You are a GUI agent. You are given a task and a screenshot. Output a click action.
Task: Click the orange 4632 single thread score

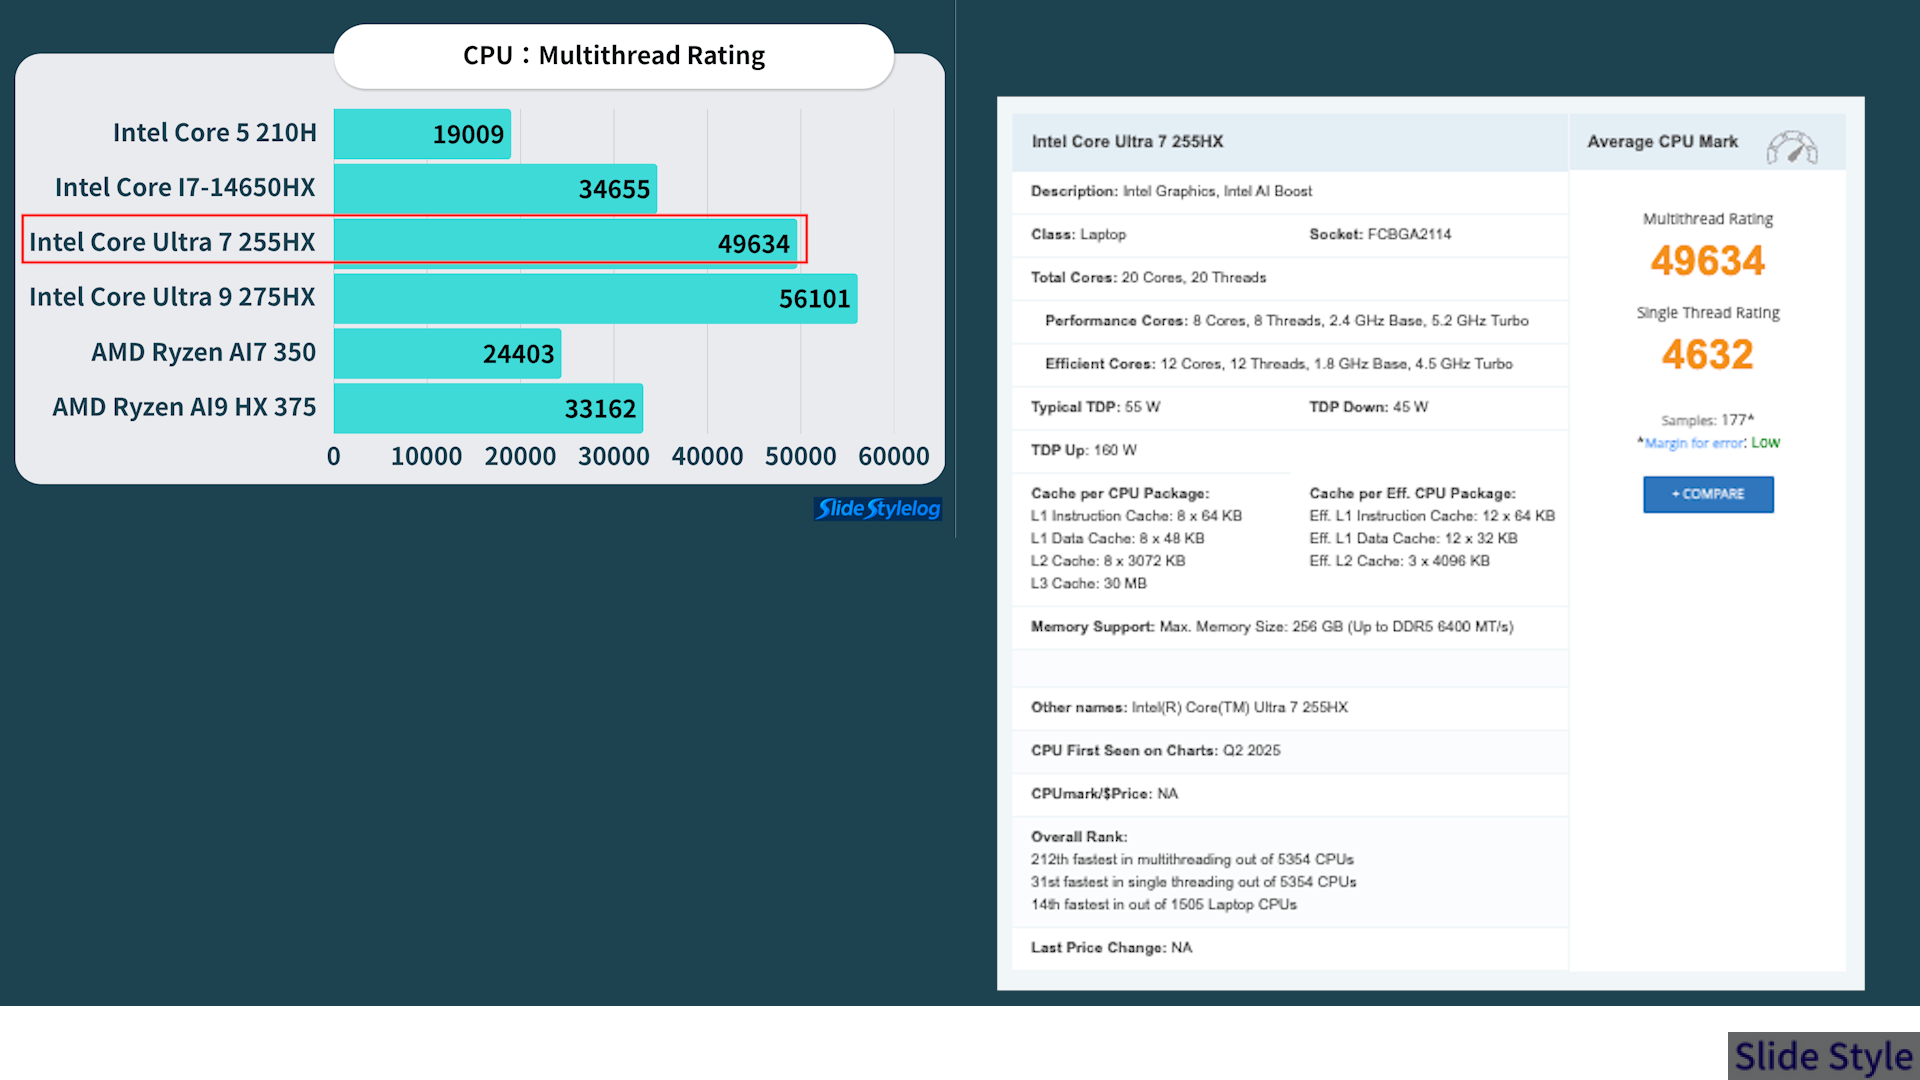coord(1707,355)
